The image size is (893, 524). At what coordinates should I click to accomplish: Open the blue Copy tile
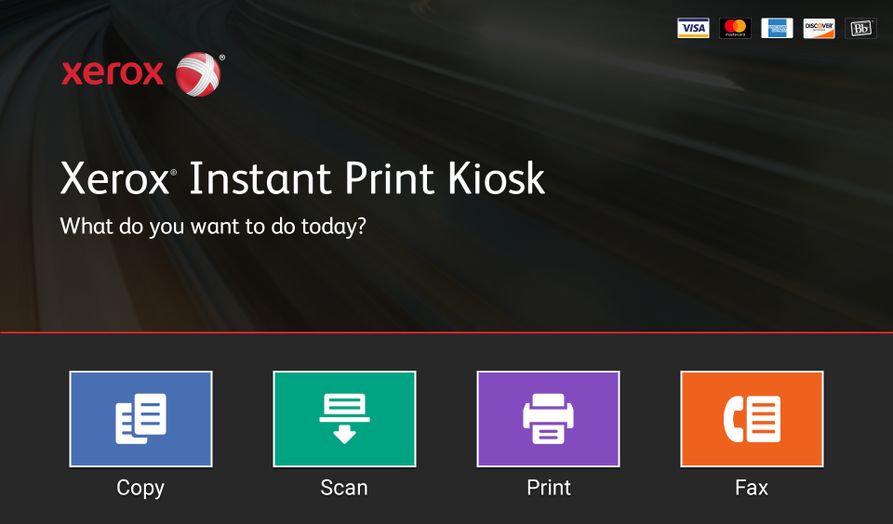coord(141,419)
